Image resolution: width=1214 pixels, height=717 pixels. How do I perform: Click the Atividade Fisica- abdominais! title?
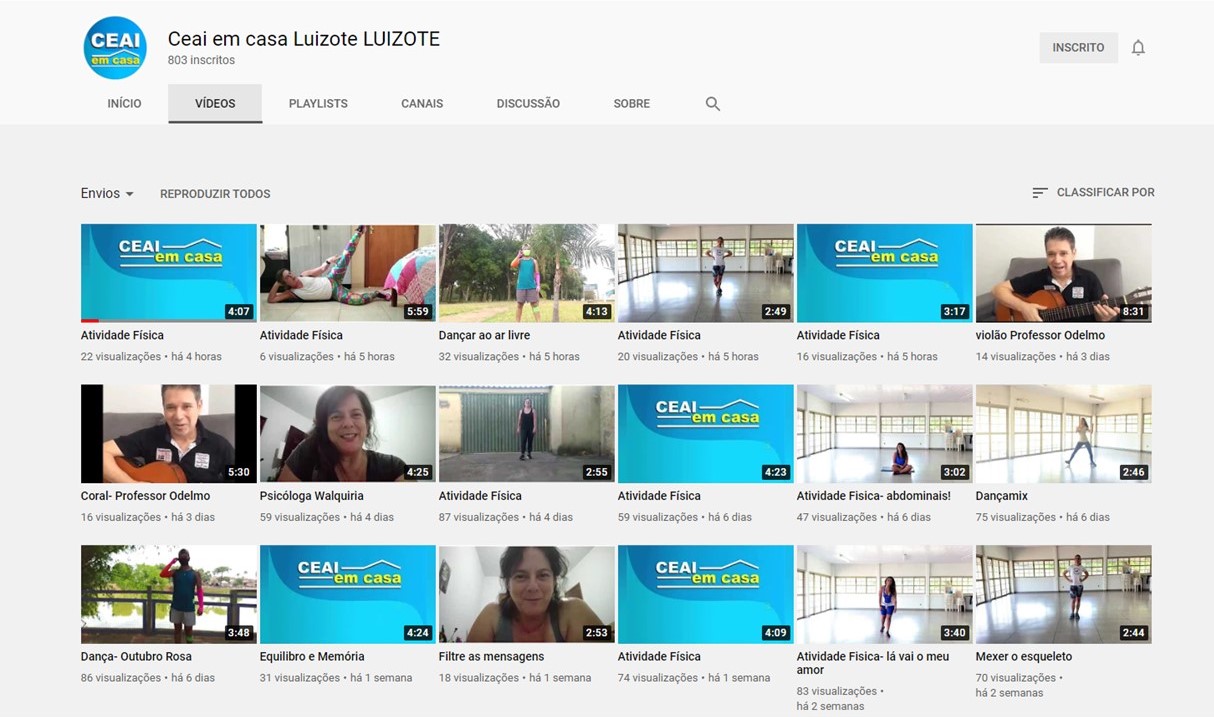pyautogui.click(x=873, y=496)
